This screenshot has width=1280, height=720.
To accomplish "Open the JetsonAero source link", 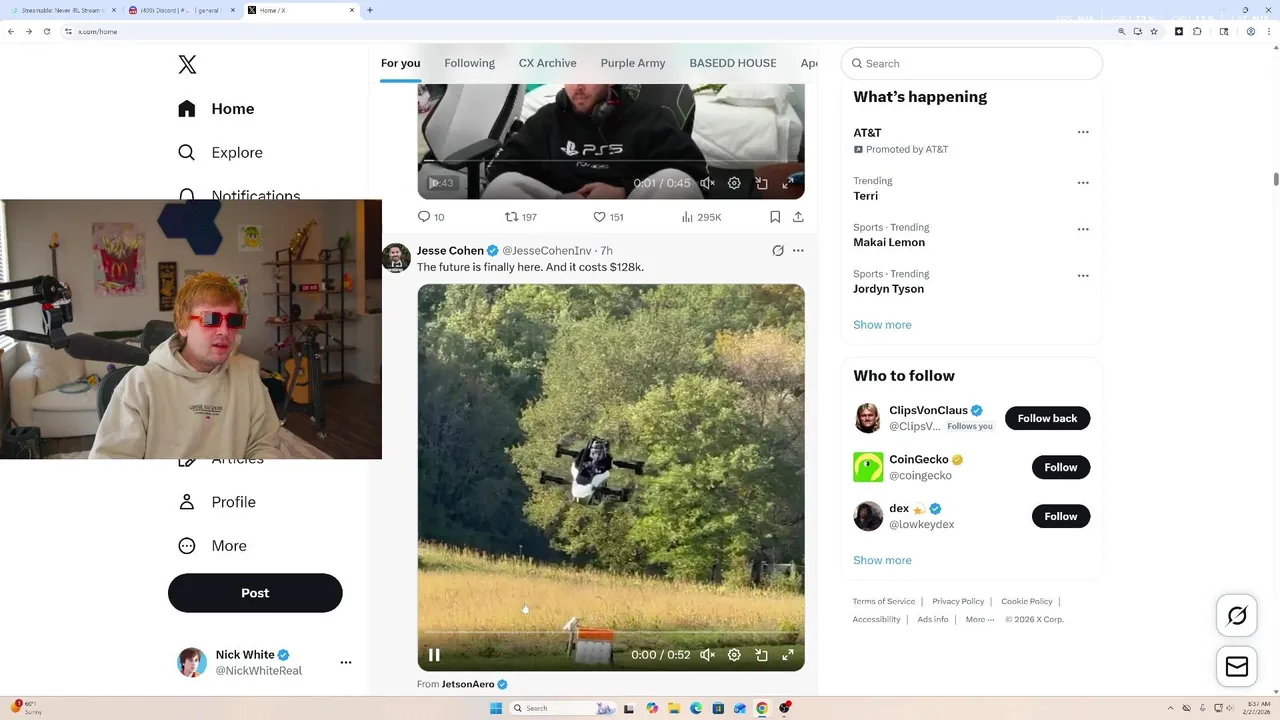I will (468, 684).
